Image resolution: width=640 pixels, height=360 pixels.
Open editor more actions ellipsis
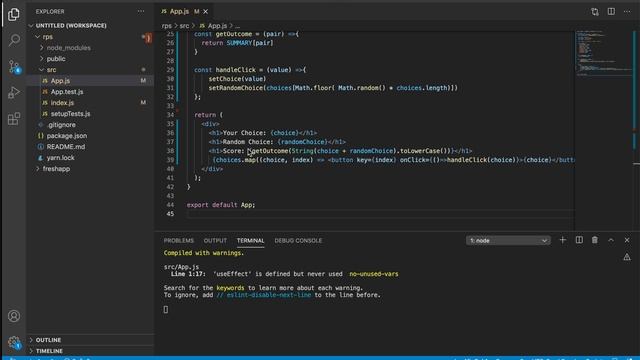point(627,11)
